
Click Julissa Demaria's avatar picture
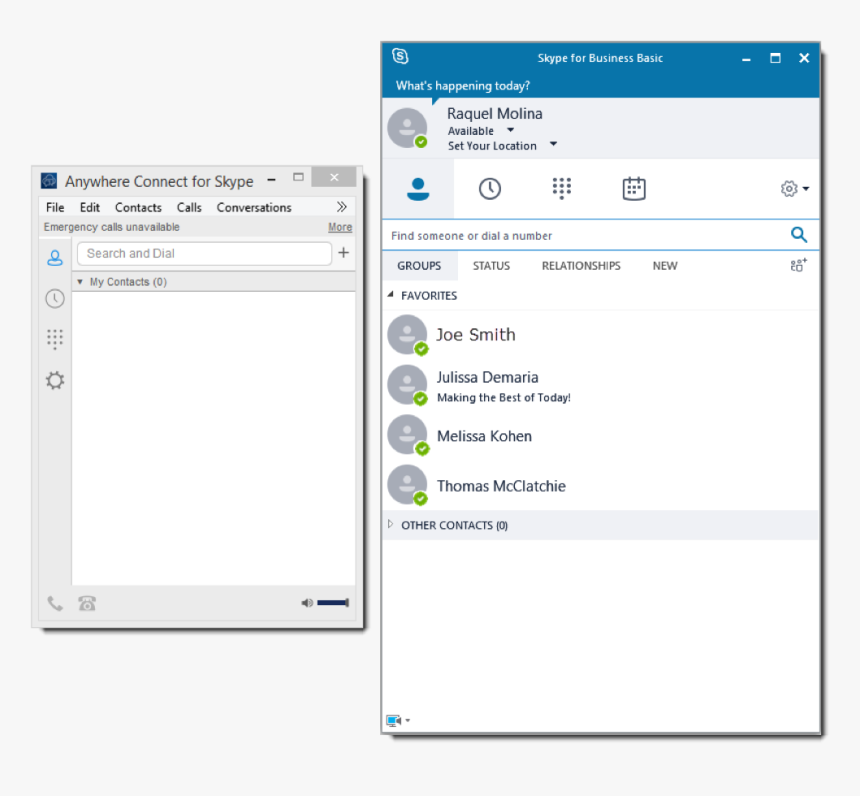[x=407, y=385]
